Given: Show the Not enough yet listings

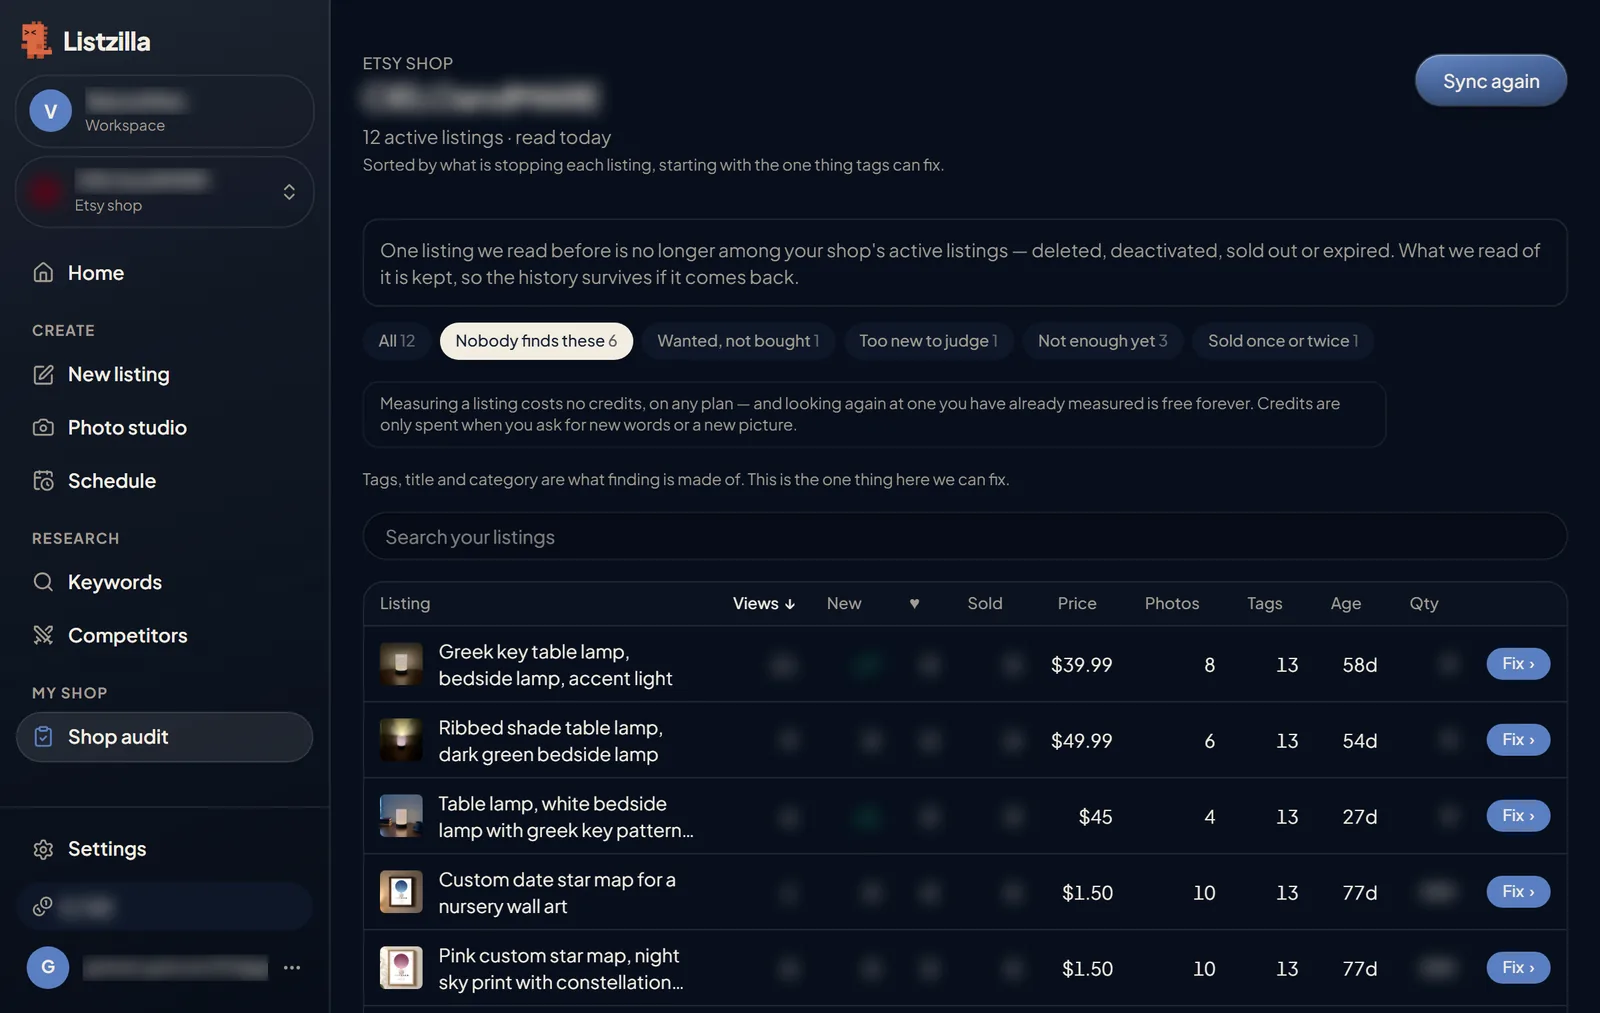Looking at the screenshot, I should coord(1102,341).
